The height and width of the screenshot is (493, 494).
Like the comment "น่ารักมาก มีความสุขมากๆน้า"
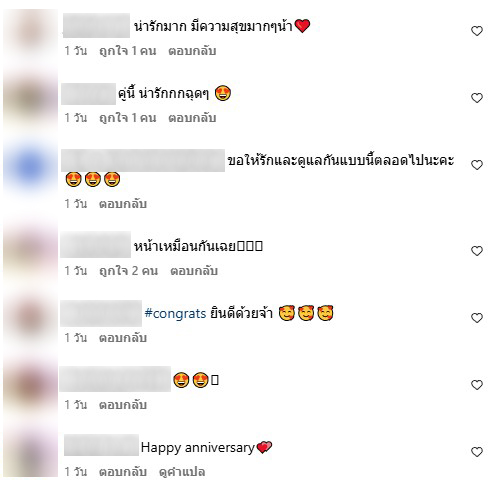(477, 31)
